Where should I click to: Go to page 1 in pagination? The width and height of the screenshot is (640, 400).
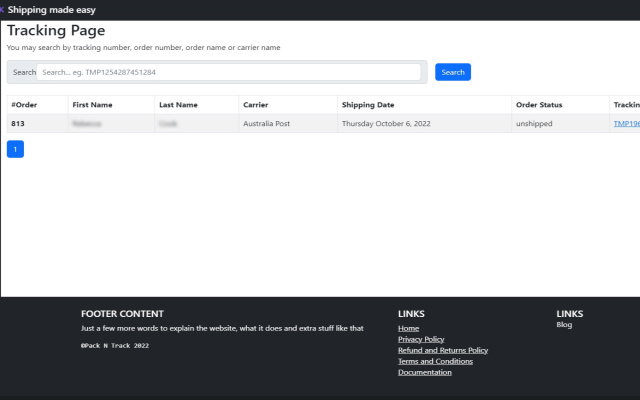(x=15, y=149)
